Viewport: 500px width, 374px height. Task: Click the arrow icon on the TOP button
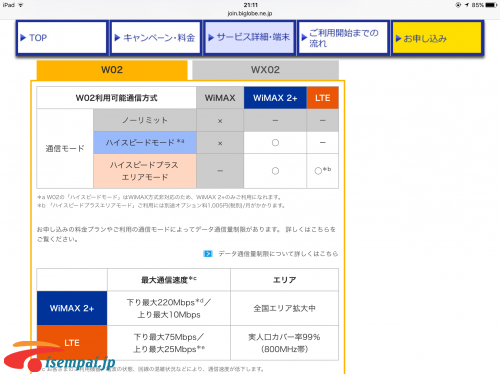coord(23,38)
